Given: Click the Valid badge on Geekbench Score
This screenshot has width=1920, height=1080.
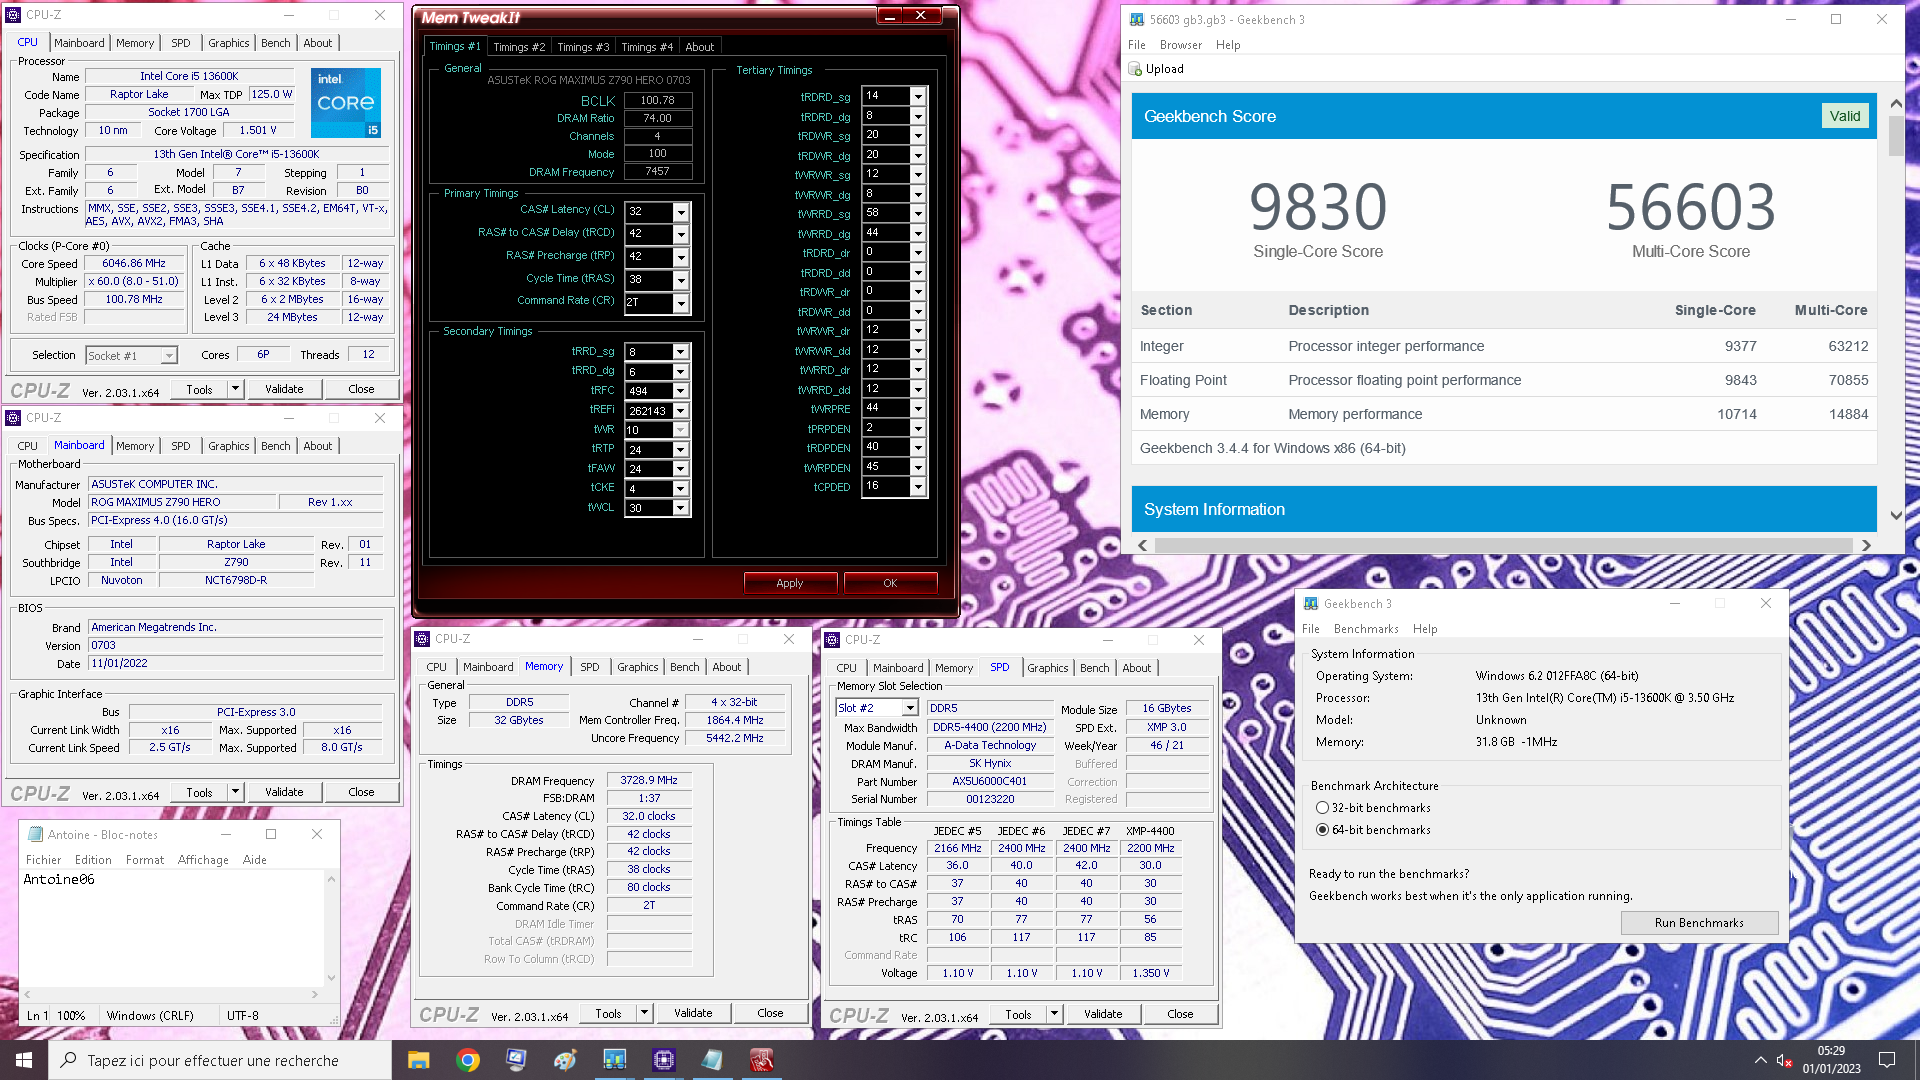Looking at the screenshot, I should click(1845, 116).
